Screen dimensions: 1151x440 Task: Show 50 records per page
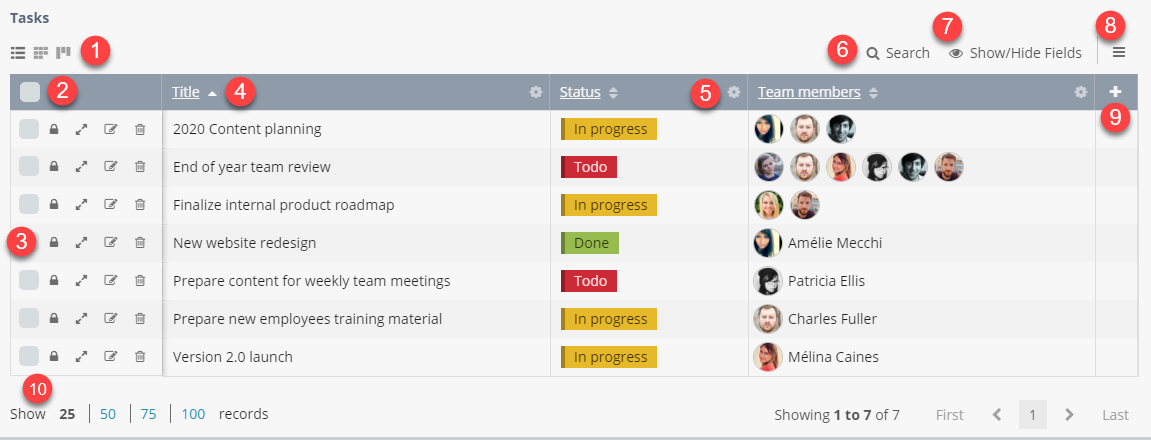click(x=108, y=414)
